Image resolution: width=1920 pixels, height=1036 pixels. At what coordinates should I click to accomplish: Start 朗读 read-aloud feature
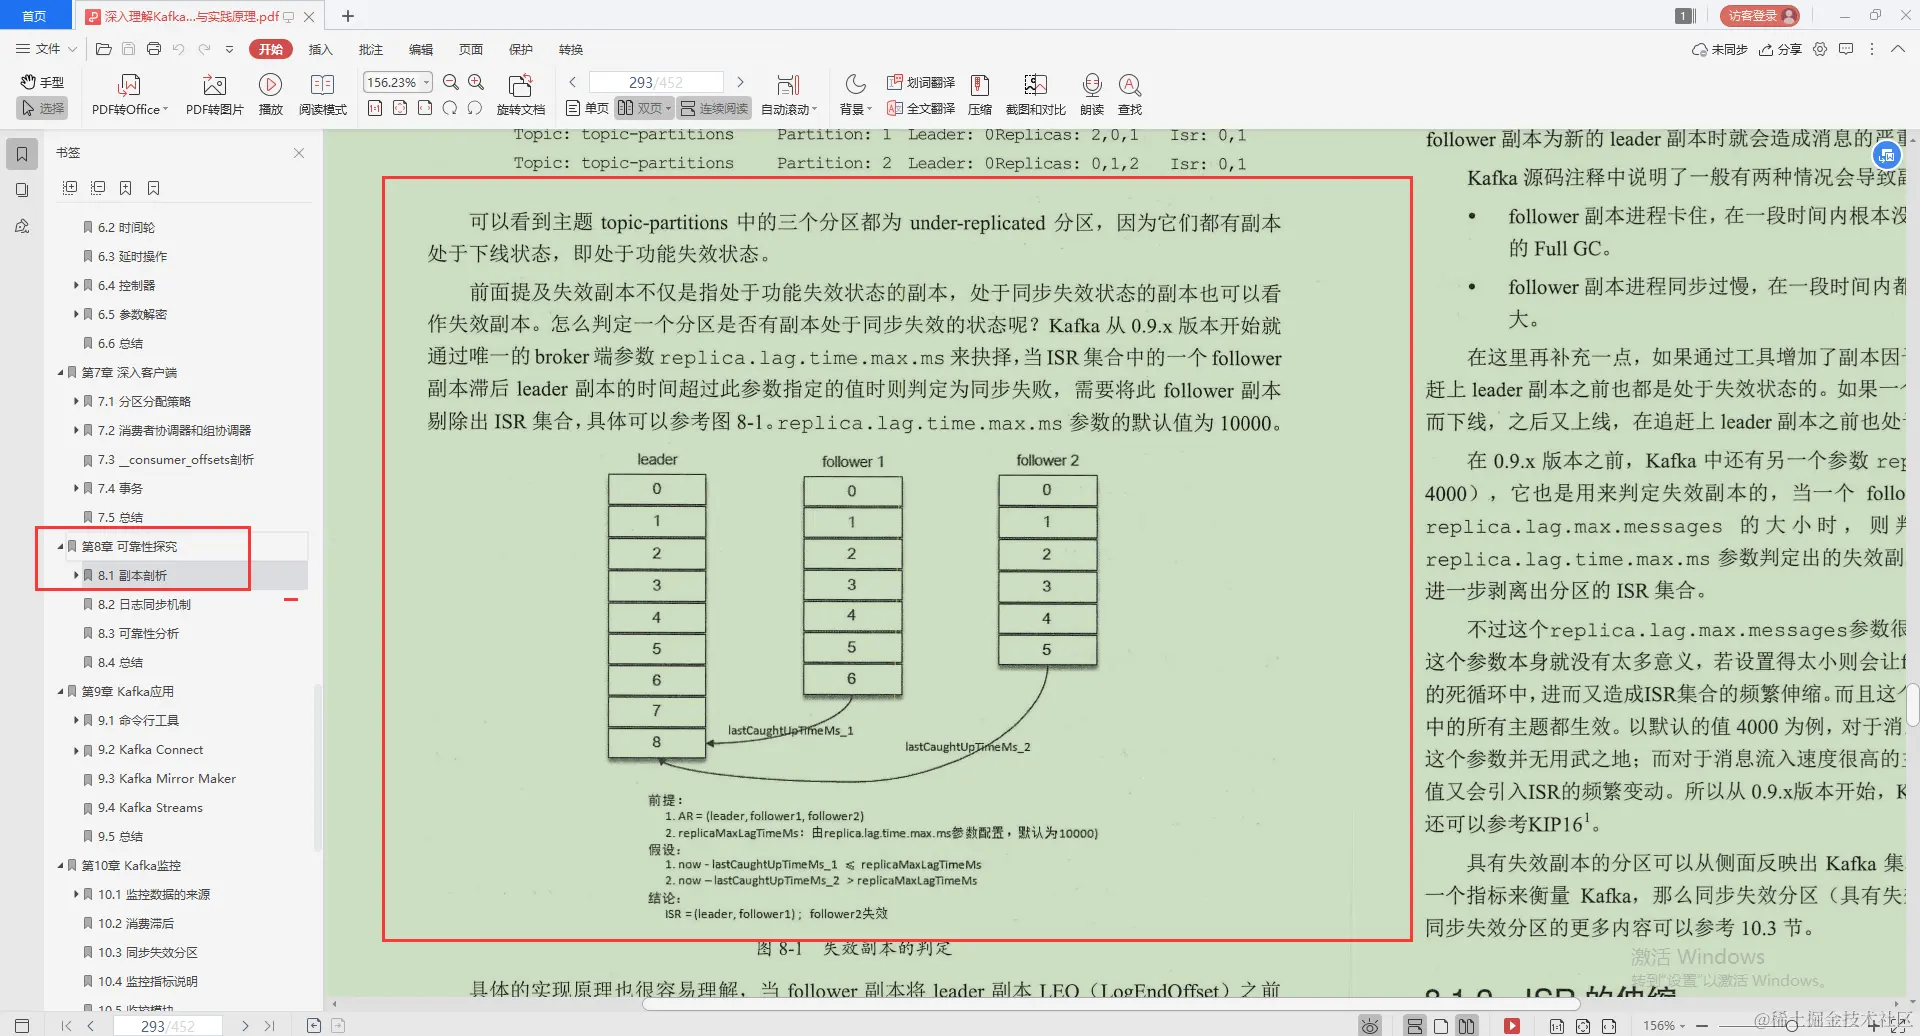1091,93
